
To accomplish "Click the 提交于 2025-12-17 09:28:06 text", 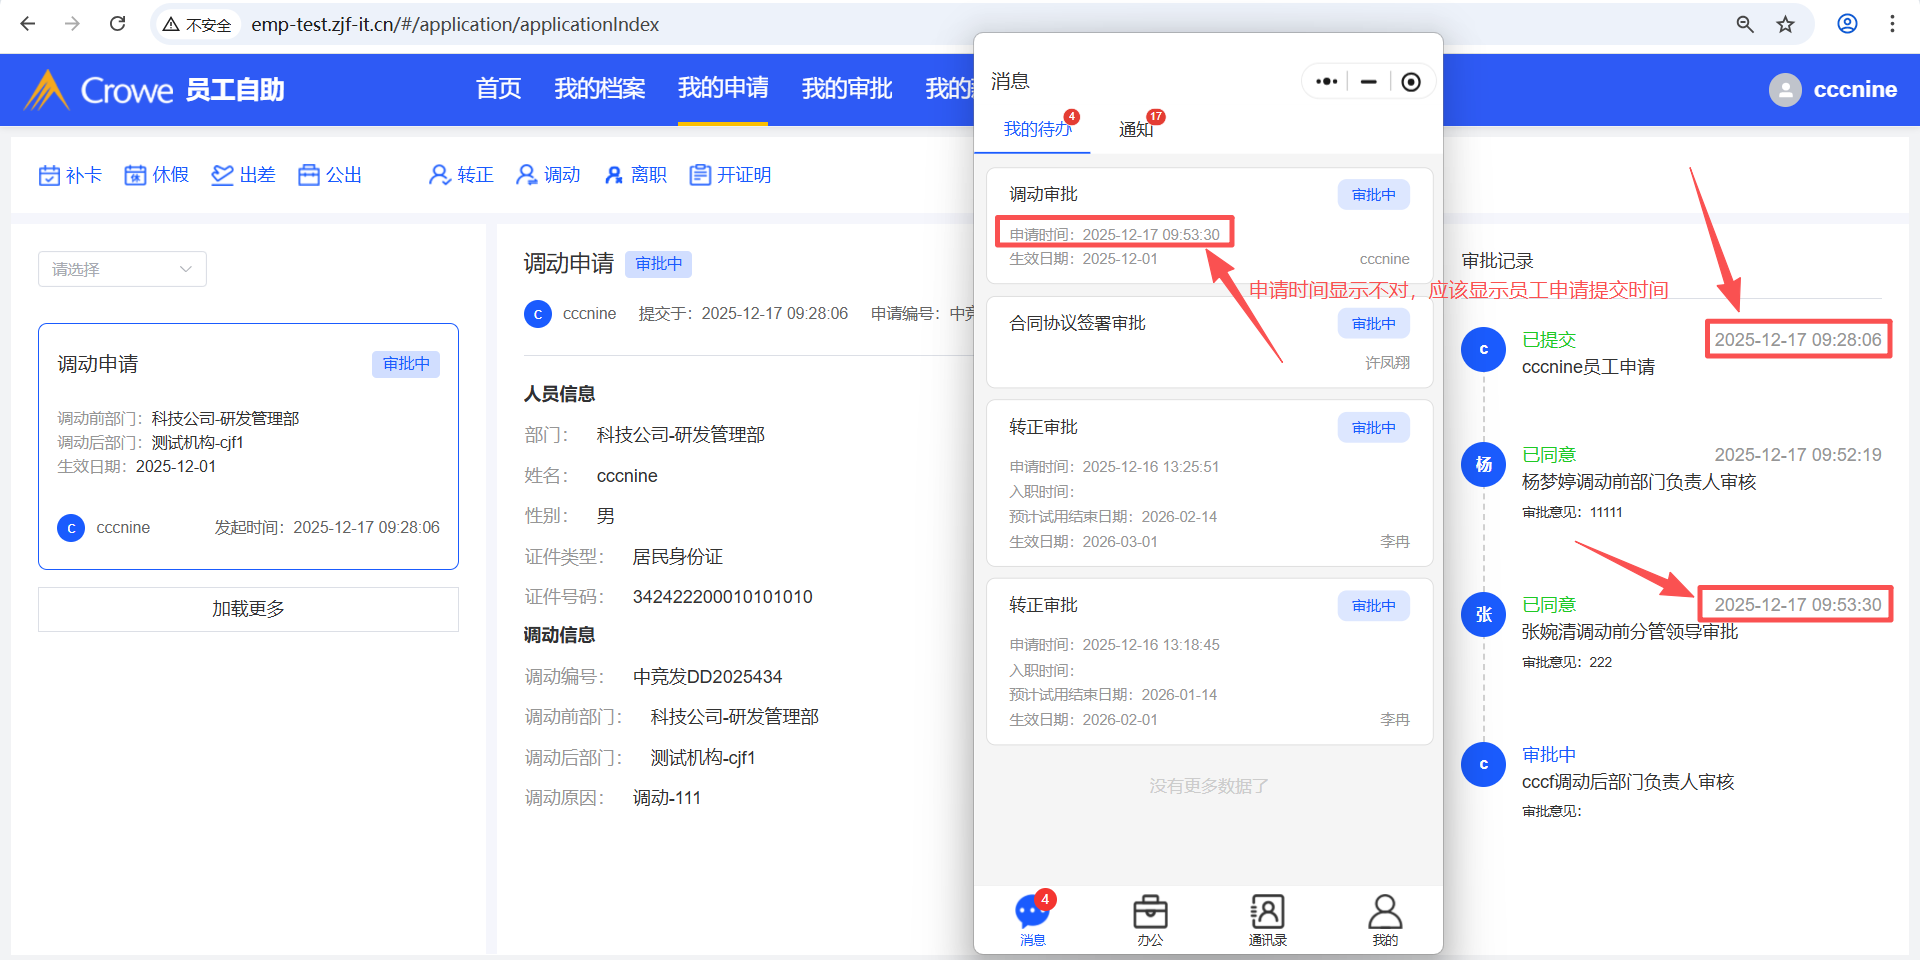I will [743, 314].
